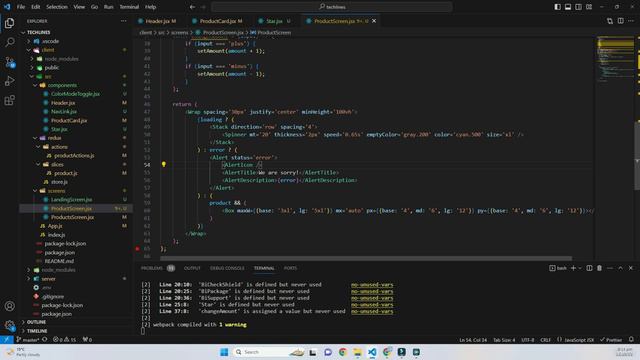Open the Run and Debug view
The height and width of the screenshot is (360, 640).
pyautogui.click(x=9, y=81)
